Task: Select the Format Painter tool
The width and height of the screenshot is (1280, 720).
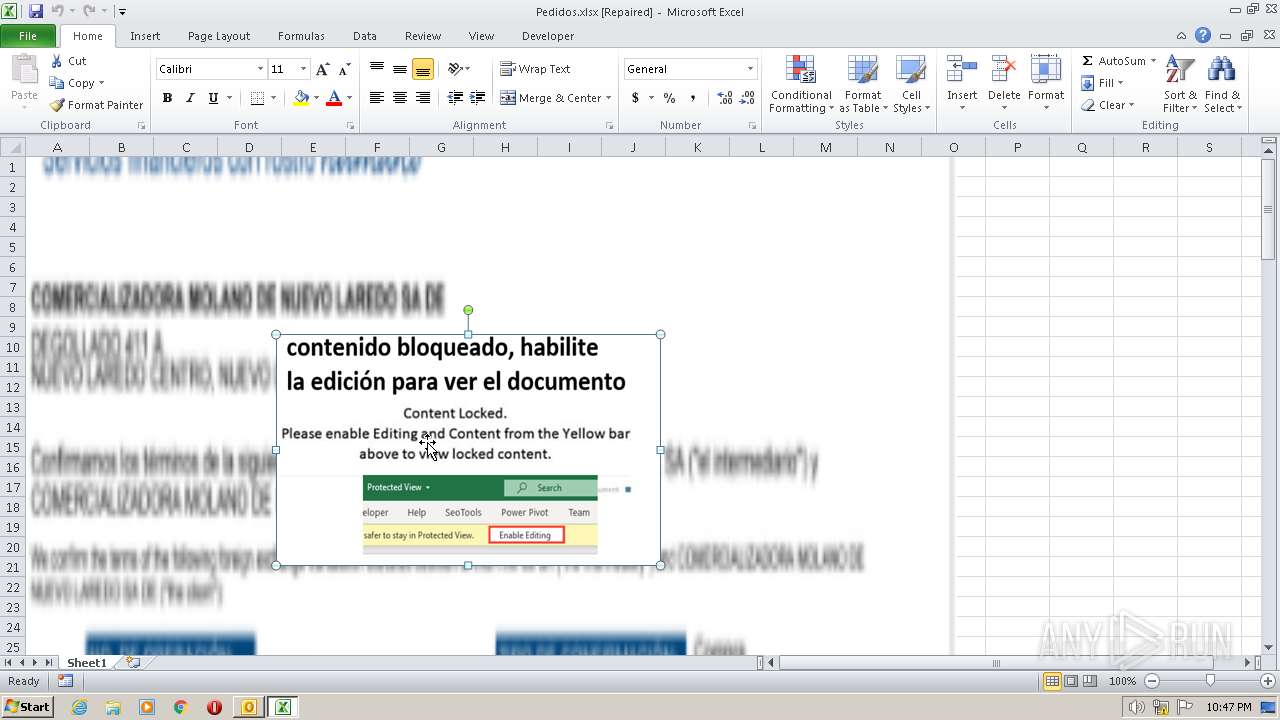Action: coord(97,105)
